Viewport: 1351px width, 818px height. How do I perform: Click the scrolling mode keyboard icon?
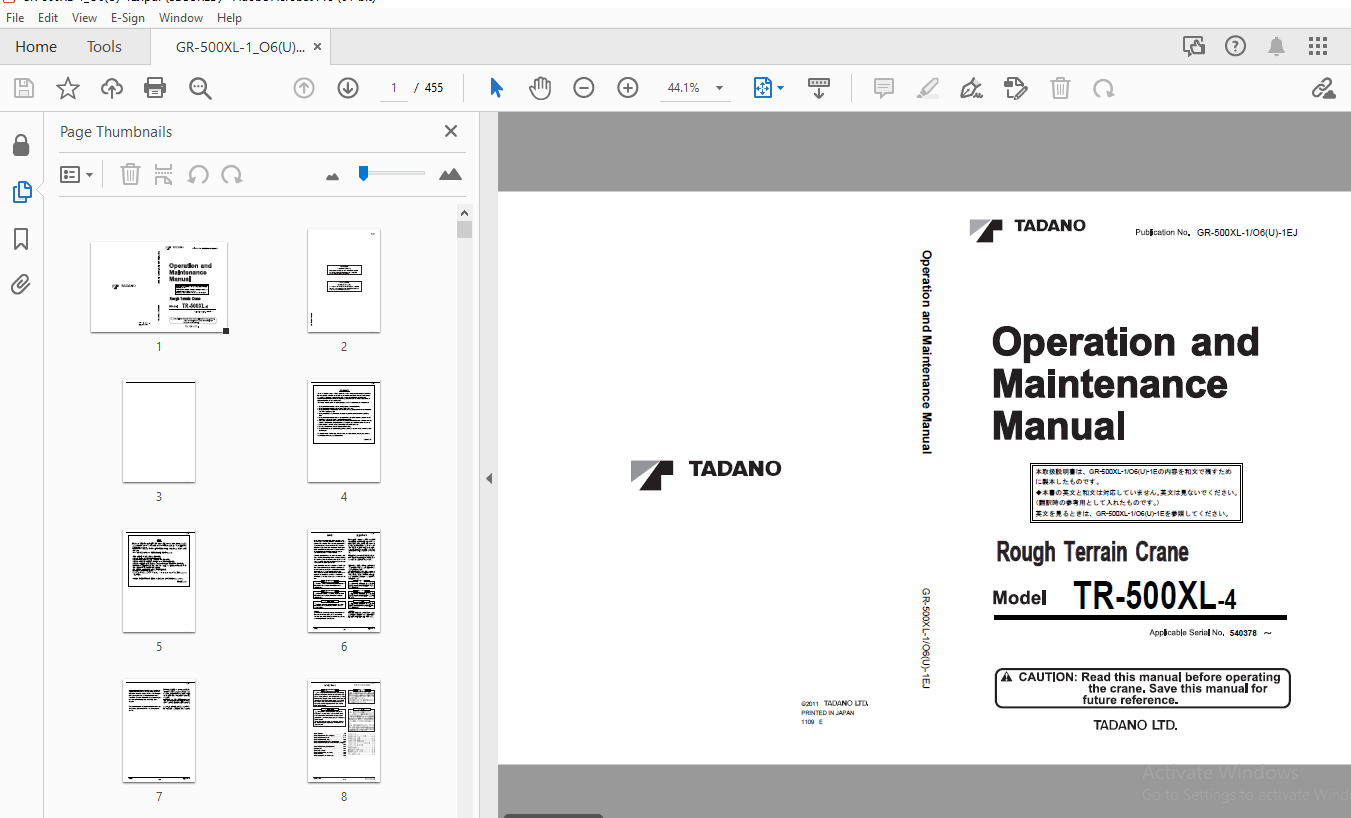[819, 88]
